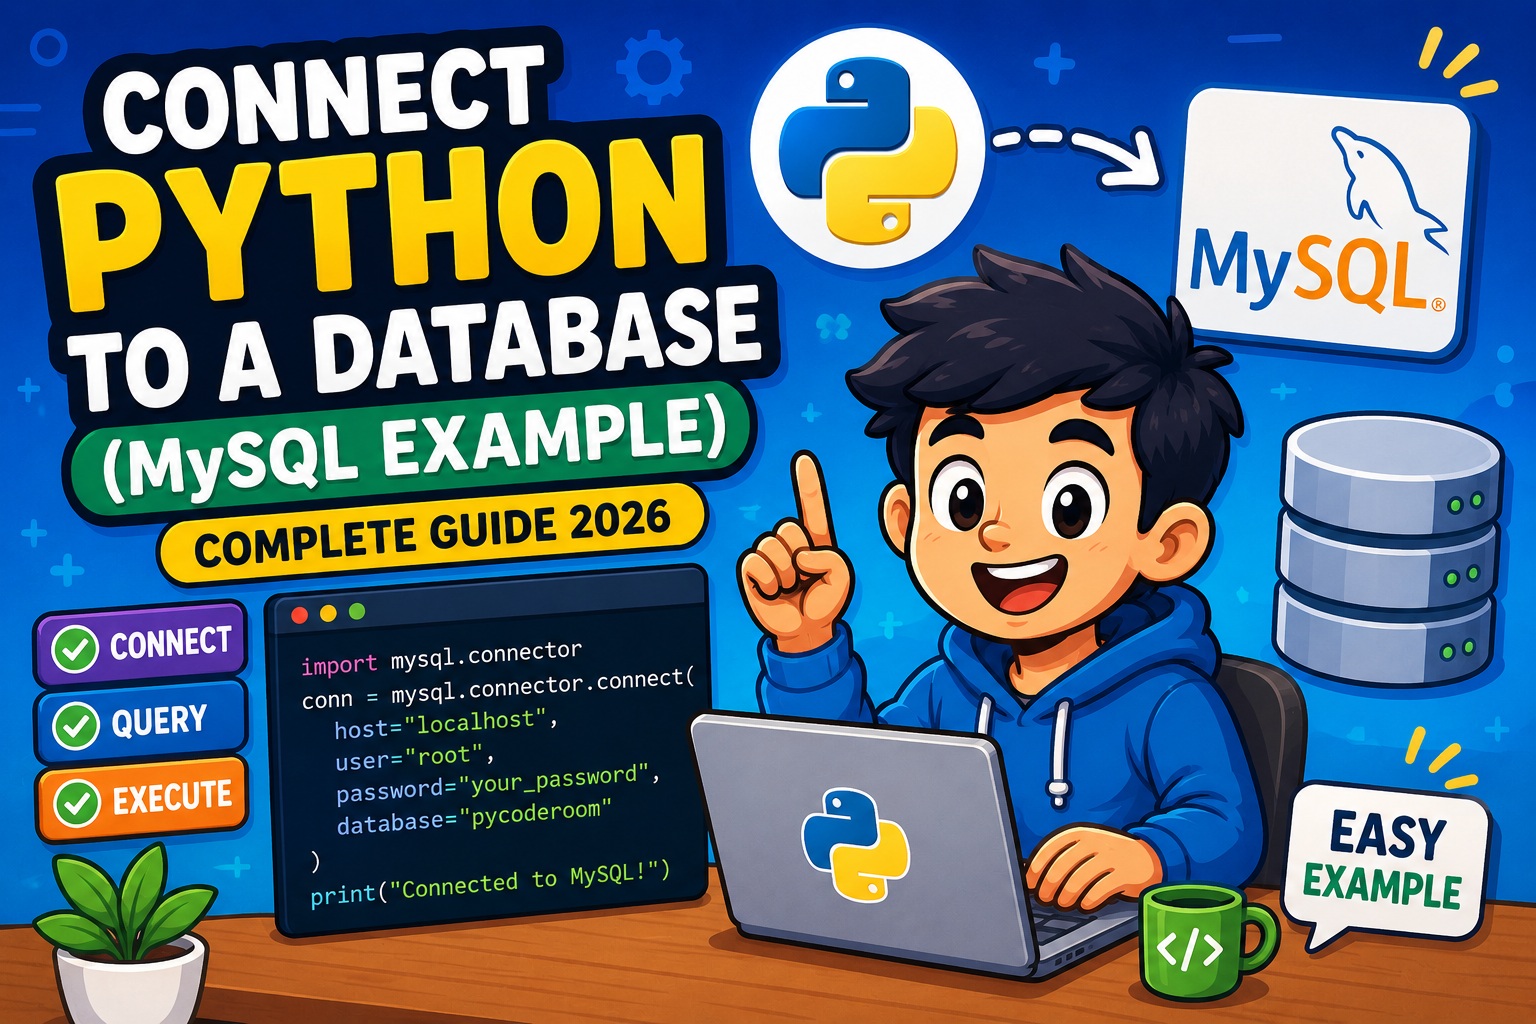
Task: Click the check mark beside EXECUTE
Action: click(x=76, y=803)
